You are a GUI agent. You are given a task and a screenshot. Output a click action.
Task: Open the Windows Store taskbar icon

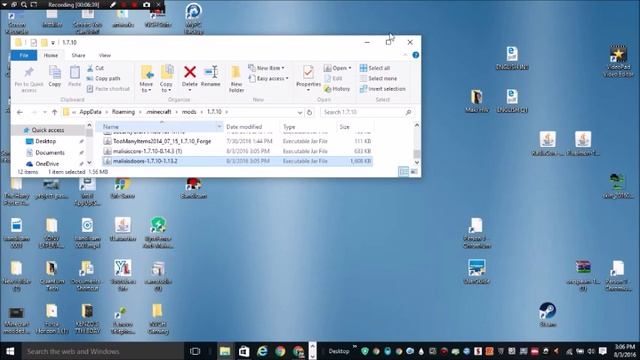click(x=244, y=351)
